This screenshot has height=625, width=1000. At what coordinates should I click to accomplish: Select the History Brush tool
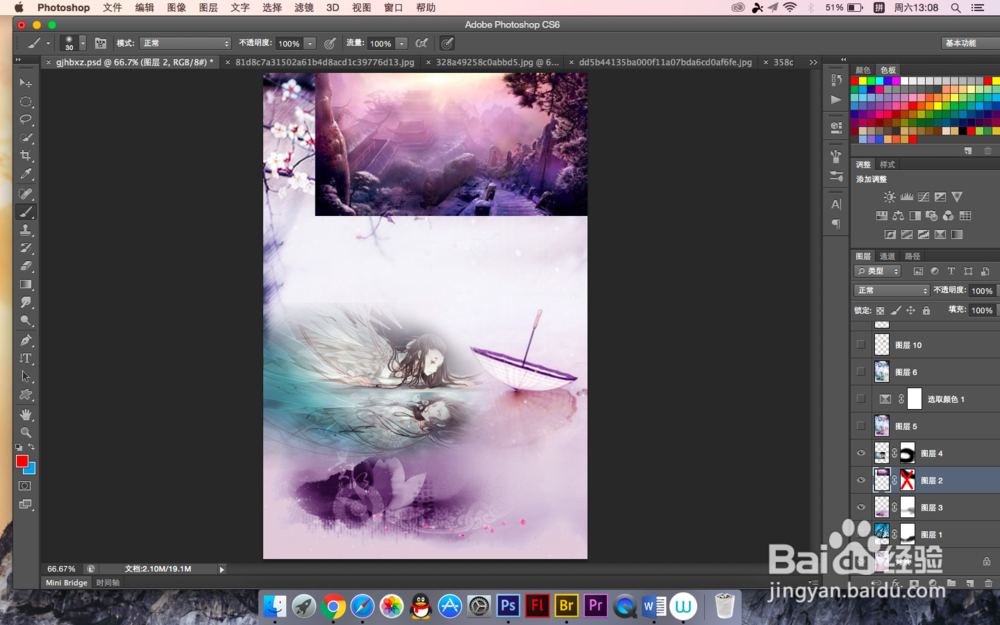click(26, 248)
